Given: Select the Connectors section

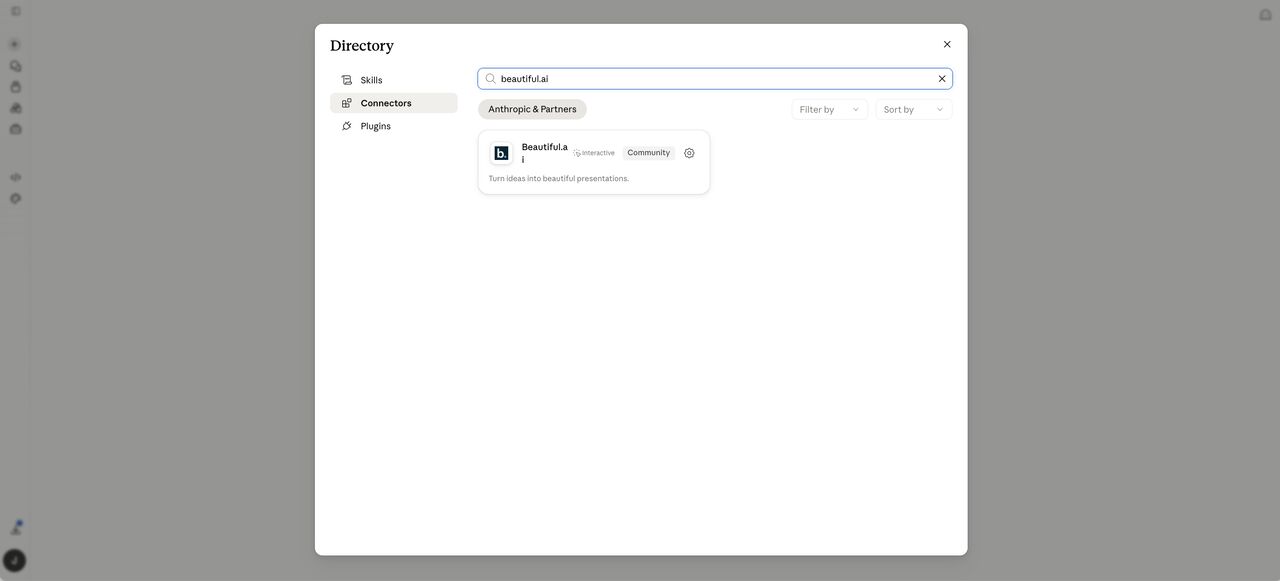Looking at the screenshot, I should 394,103.
